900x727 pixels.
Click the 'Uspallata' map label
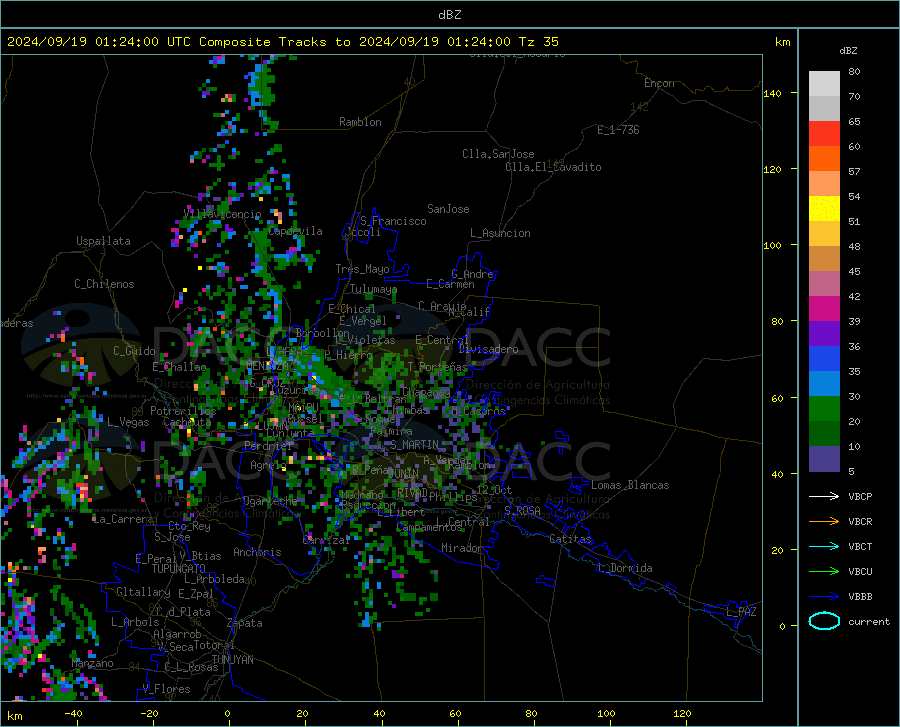click(x=103, y=241)
